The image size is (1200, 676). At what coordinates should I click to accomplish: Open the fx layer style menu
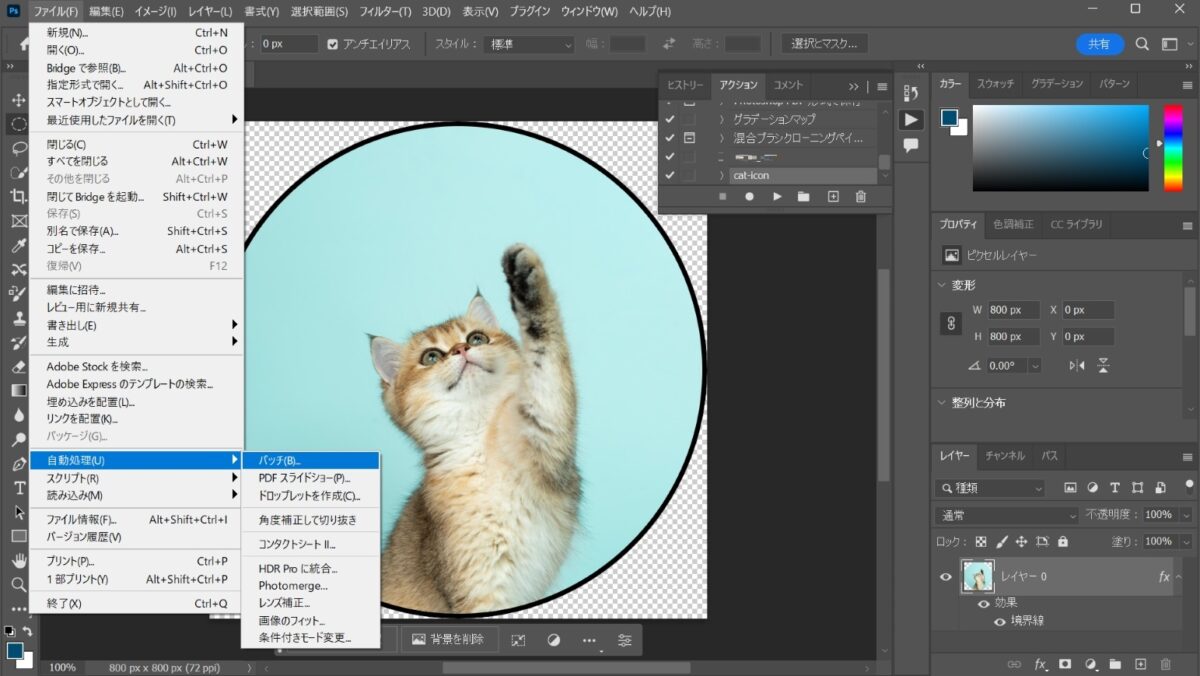[x=1040, y=663]
